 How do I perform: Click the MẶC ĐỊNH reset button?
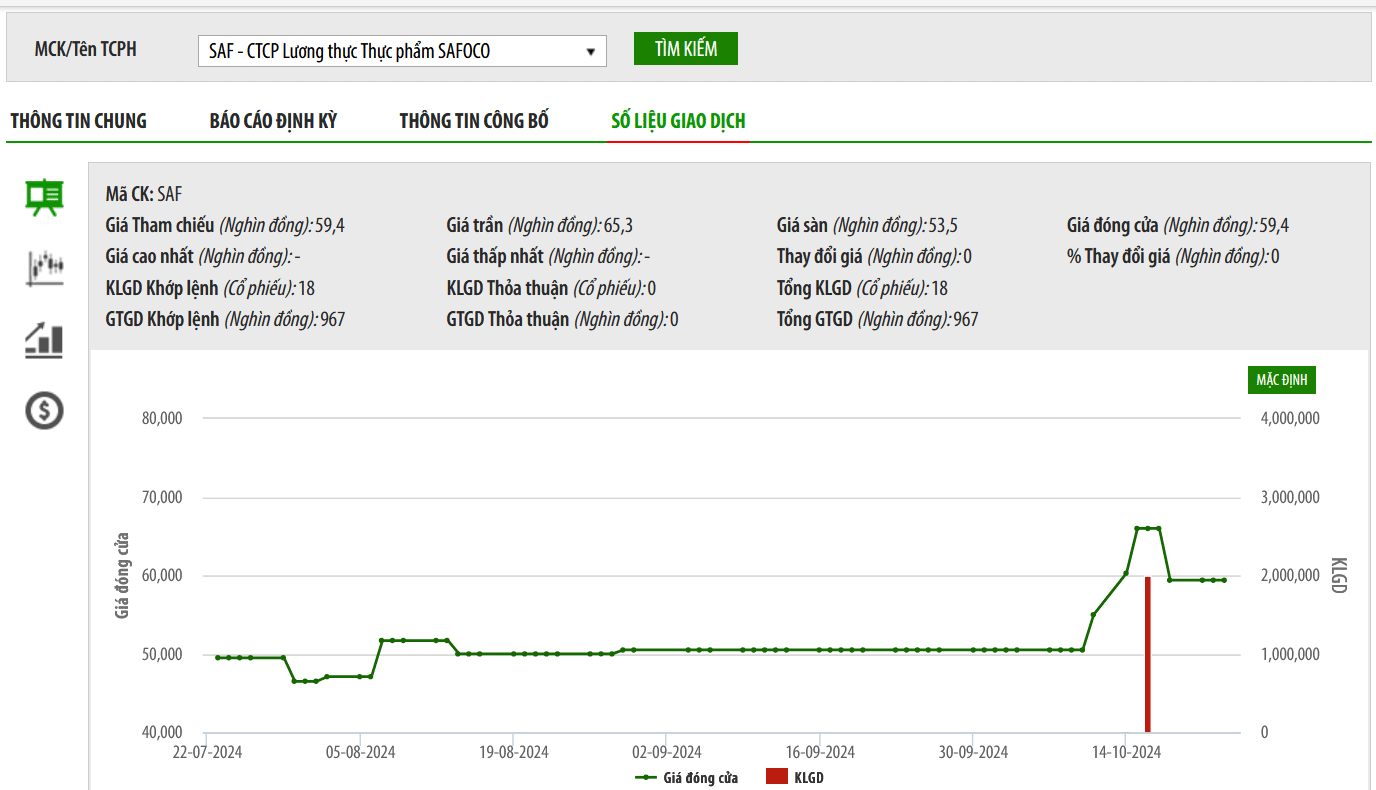tap(1286, 380)
